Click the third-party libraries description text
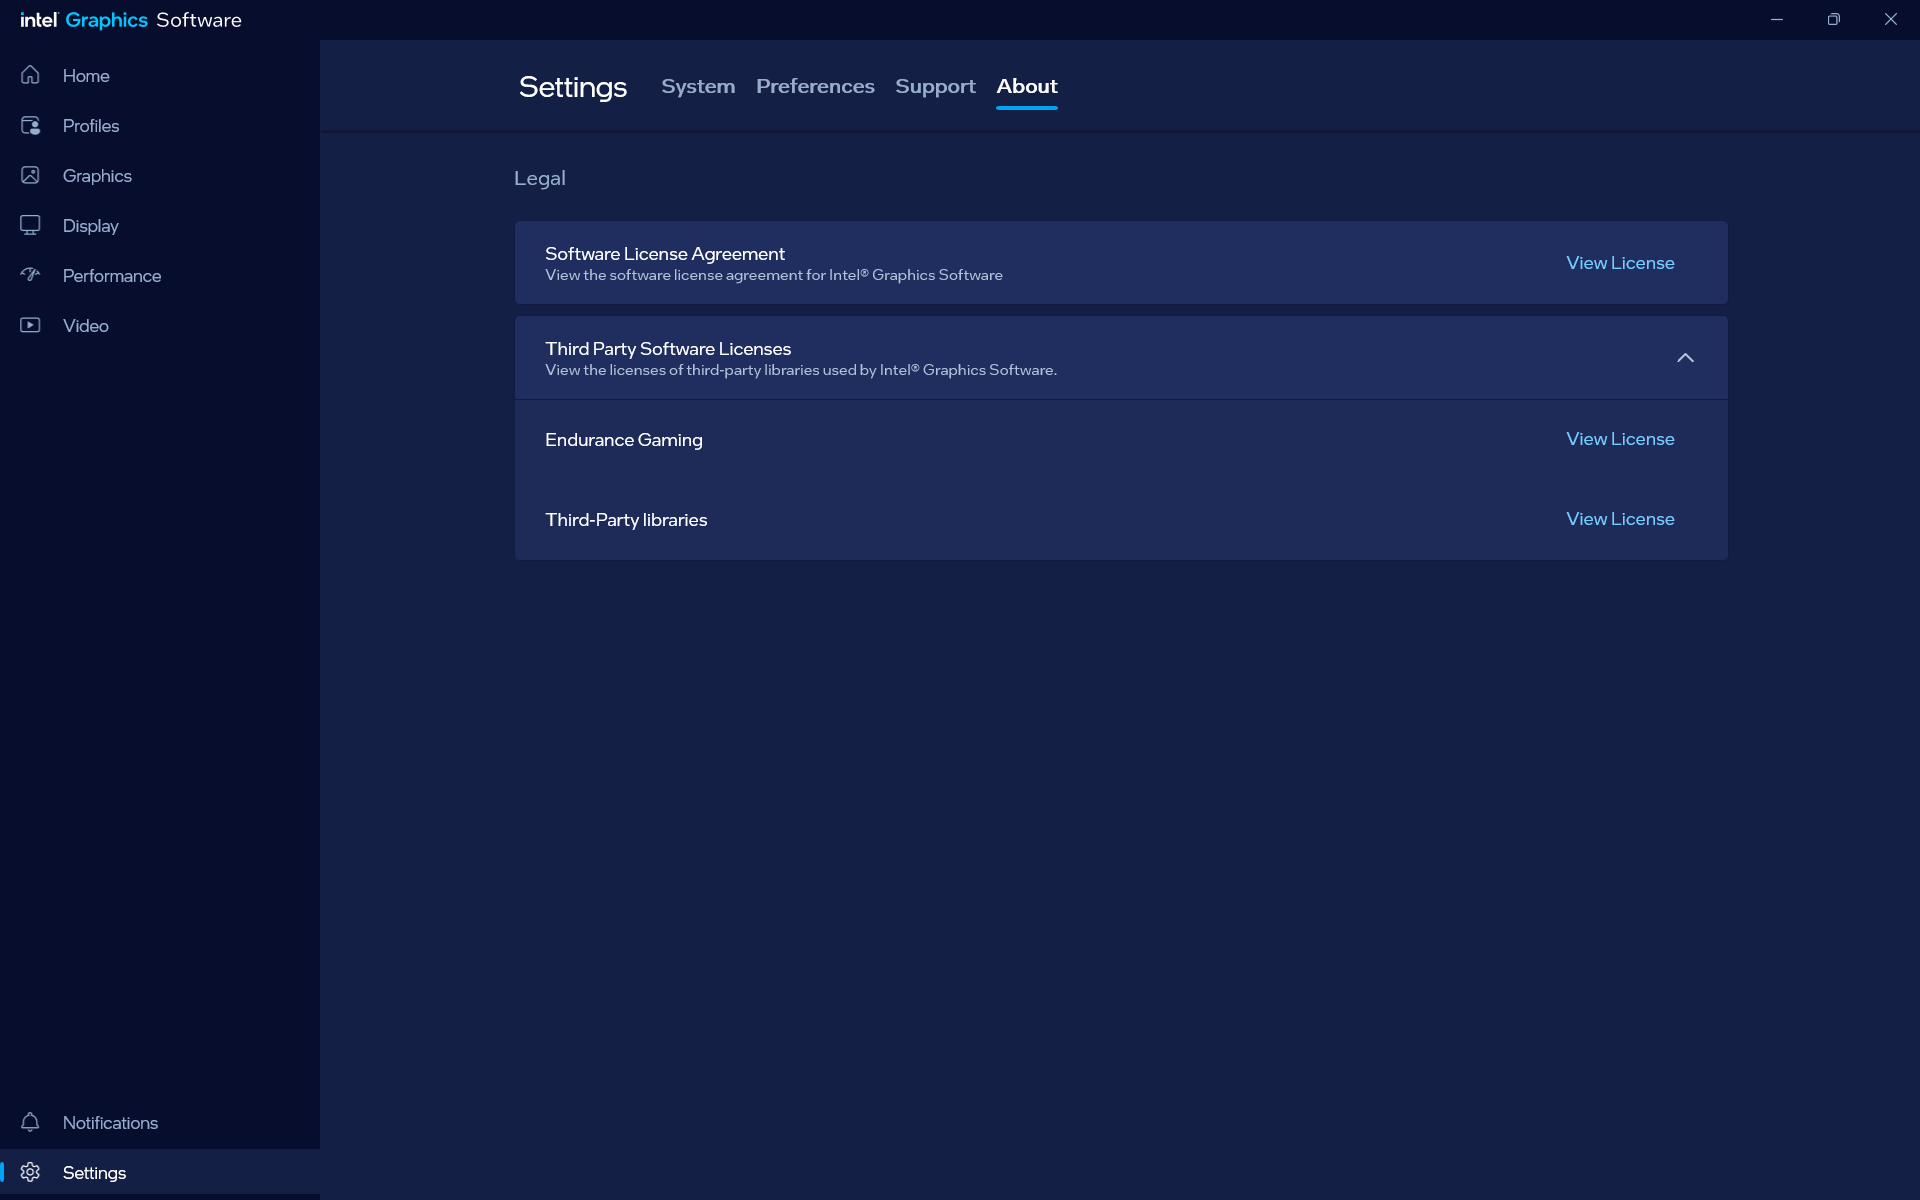This screenshot has width=1920, height=1200. tap(801, 370)
